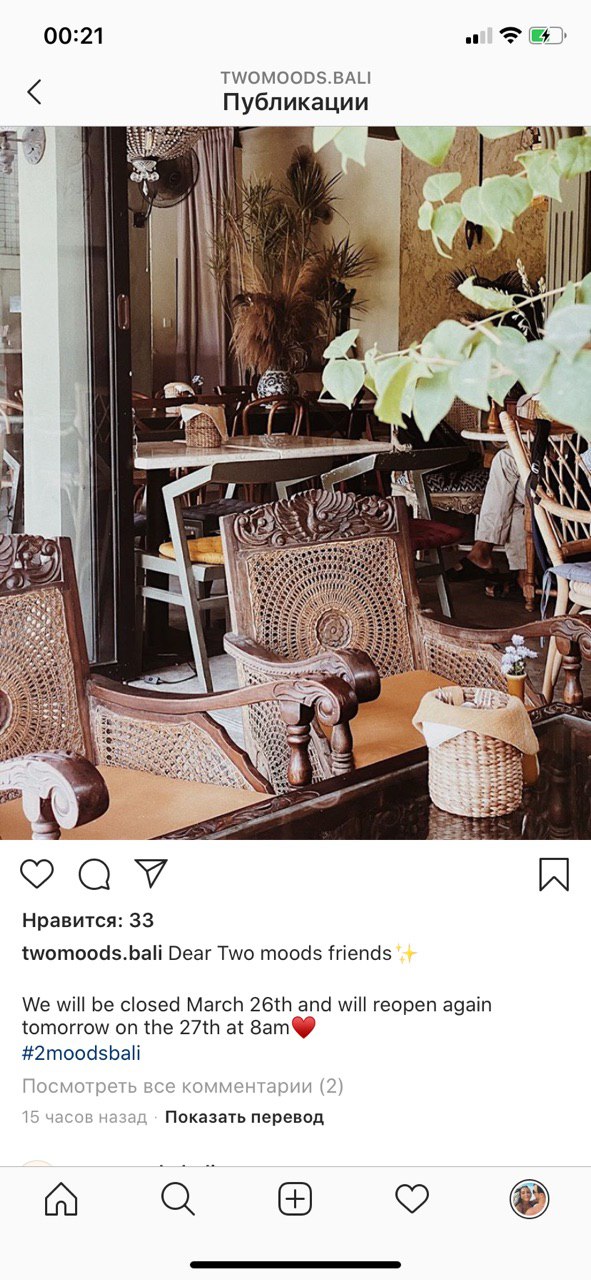Open the #2moodsbali hashtag
591x1280 pixels.
(x=81, y=1053)
